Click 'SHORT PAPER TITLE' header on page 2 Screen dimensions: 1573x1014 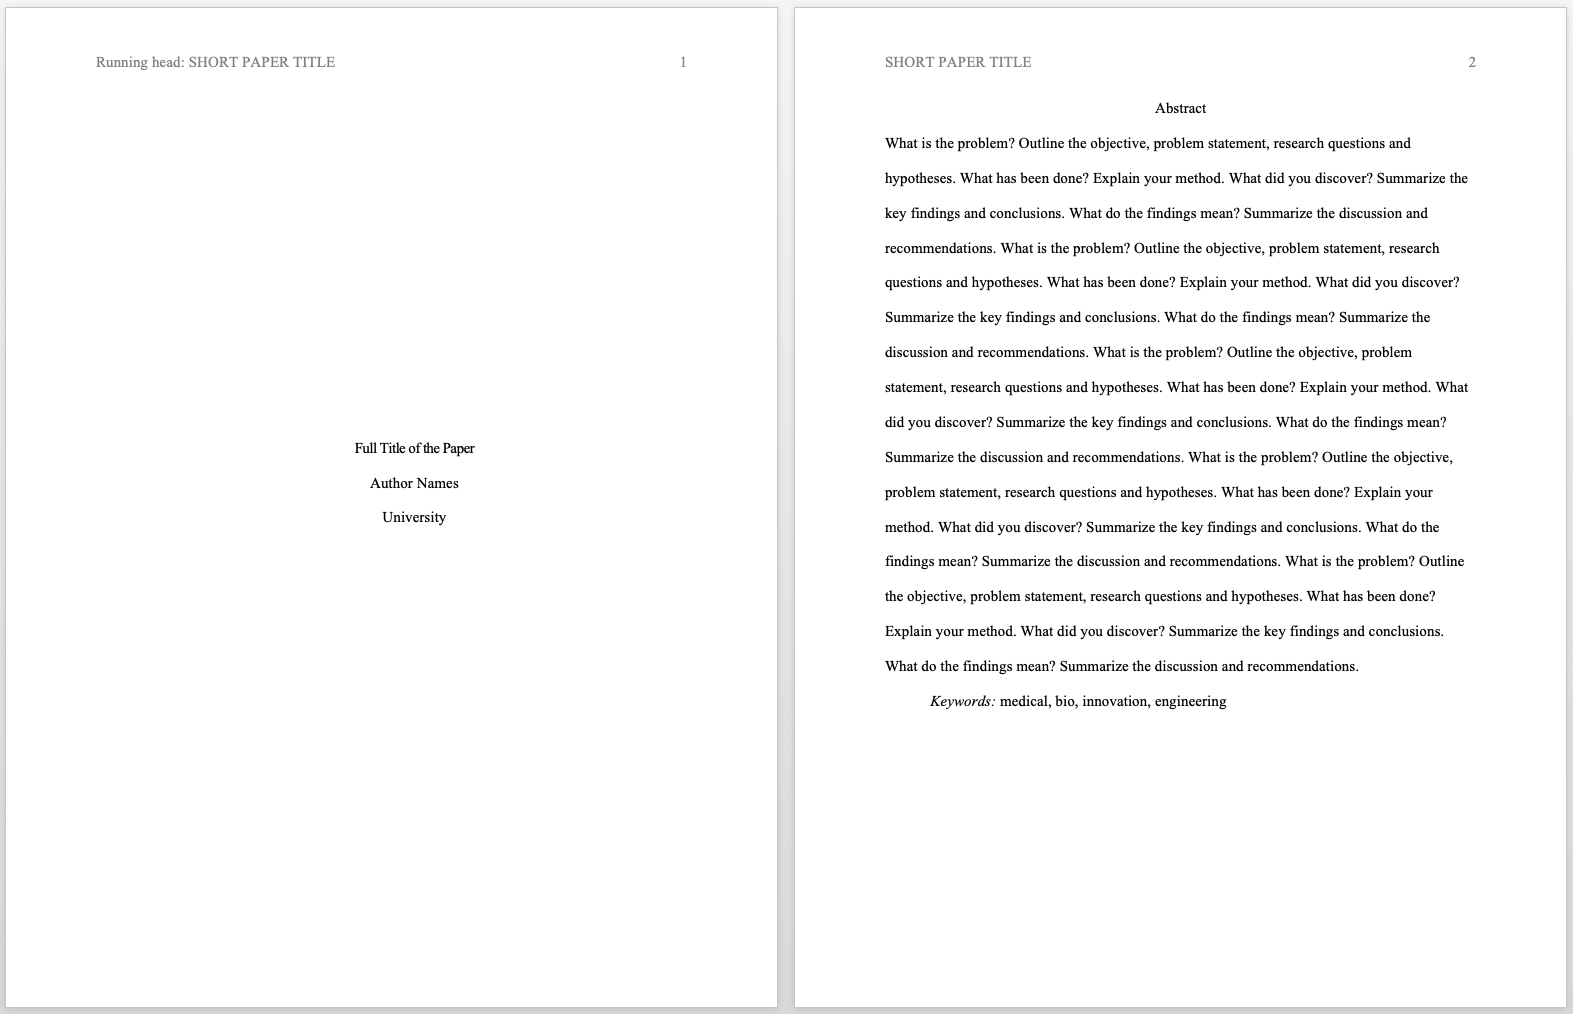pyautogui.click(x=958, y=62)
